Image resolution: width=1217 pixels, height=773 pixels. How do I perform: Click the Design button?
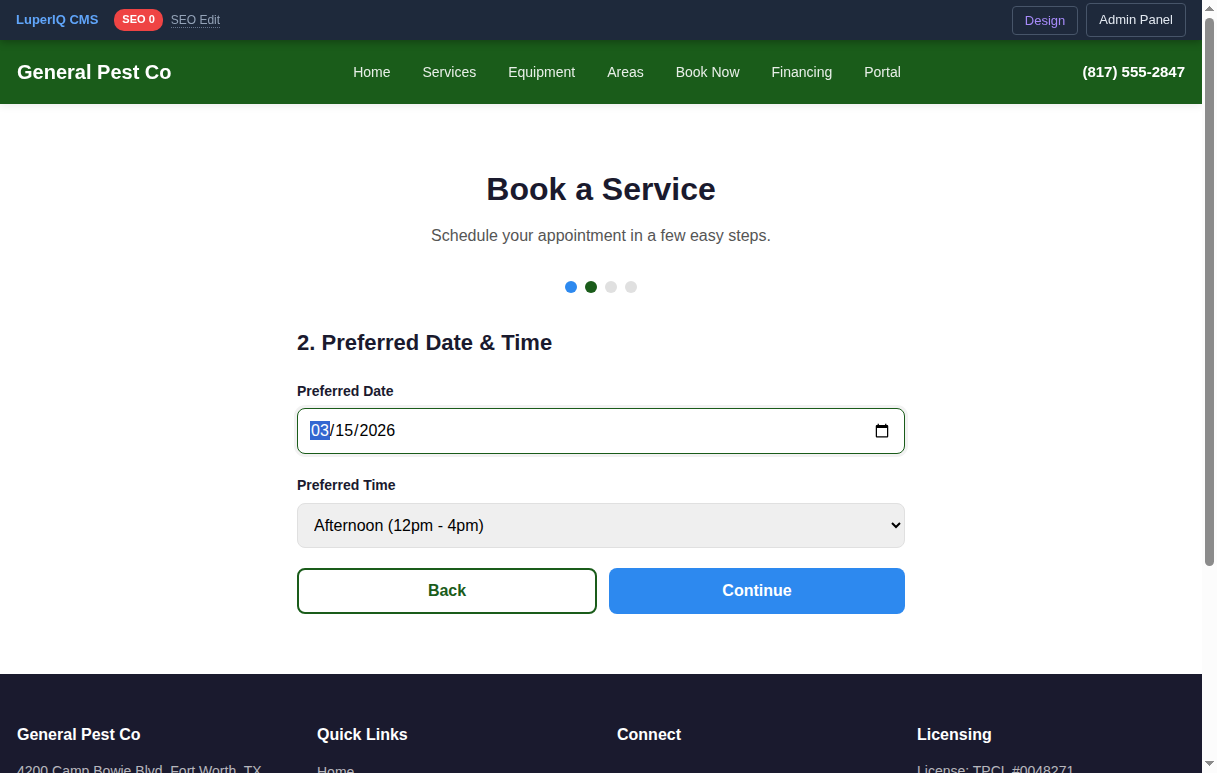coord(1044,20)
